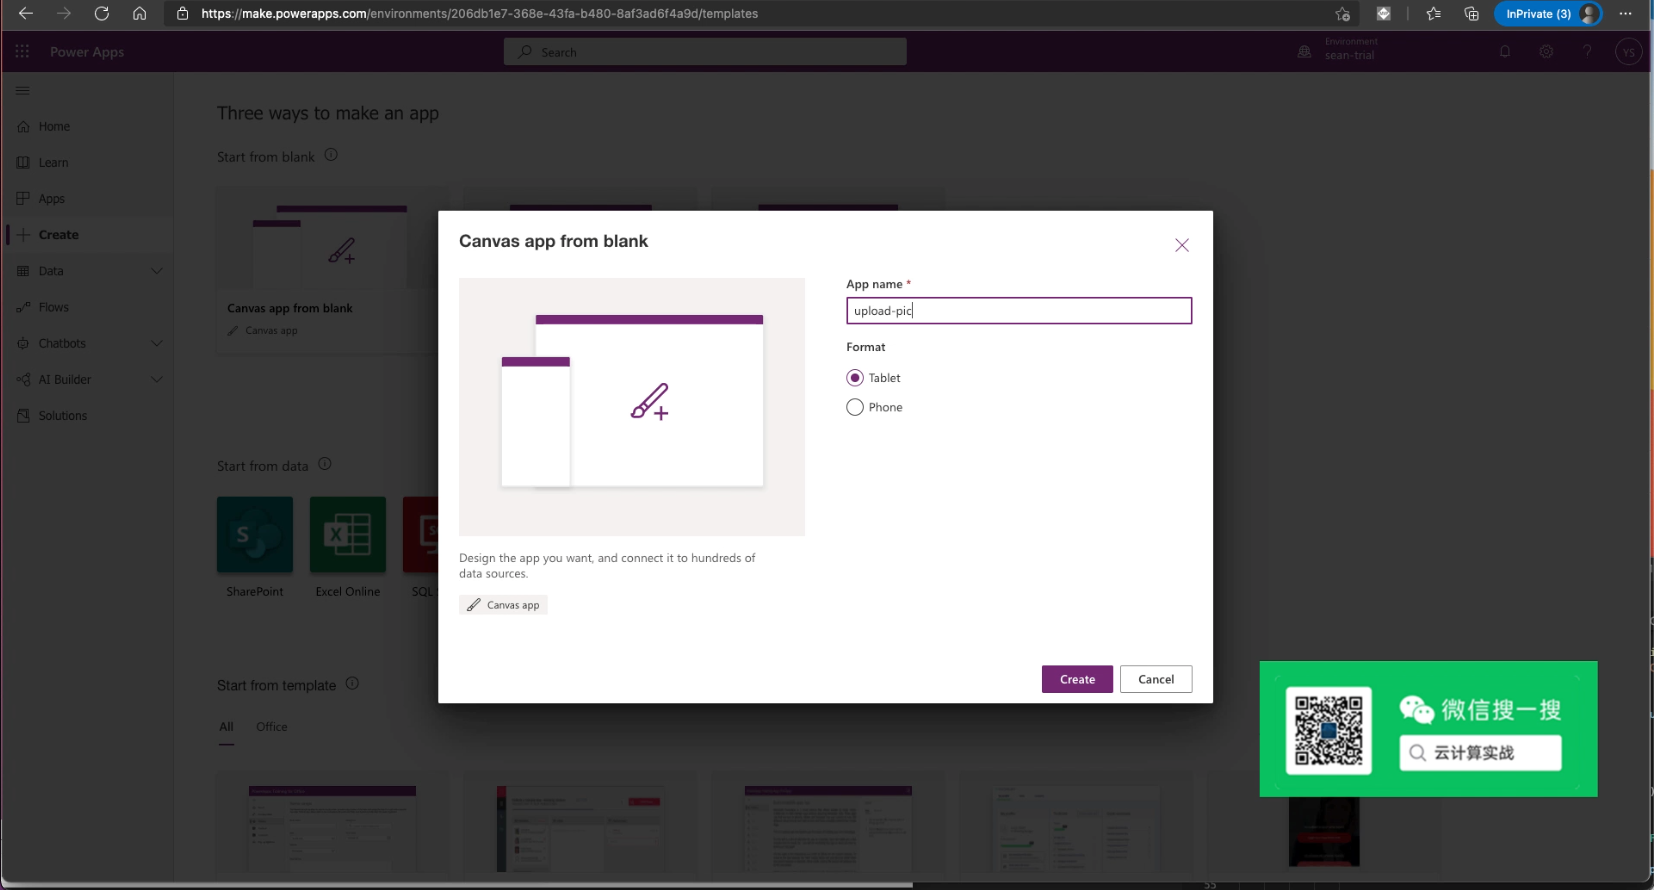Select the Tablet format radio button
Screen dimensions: 1654x890
855,378
